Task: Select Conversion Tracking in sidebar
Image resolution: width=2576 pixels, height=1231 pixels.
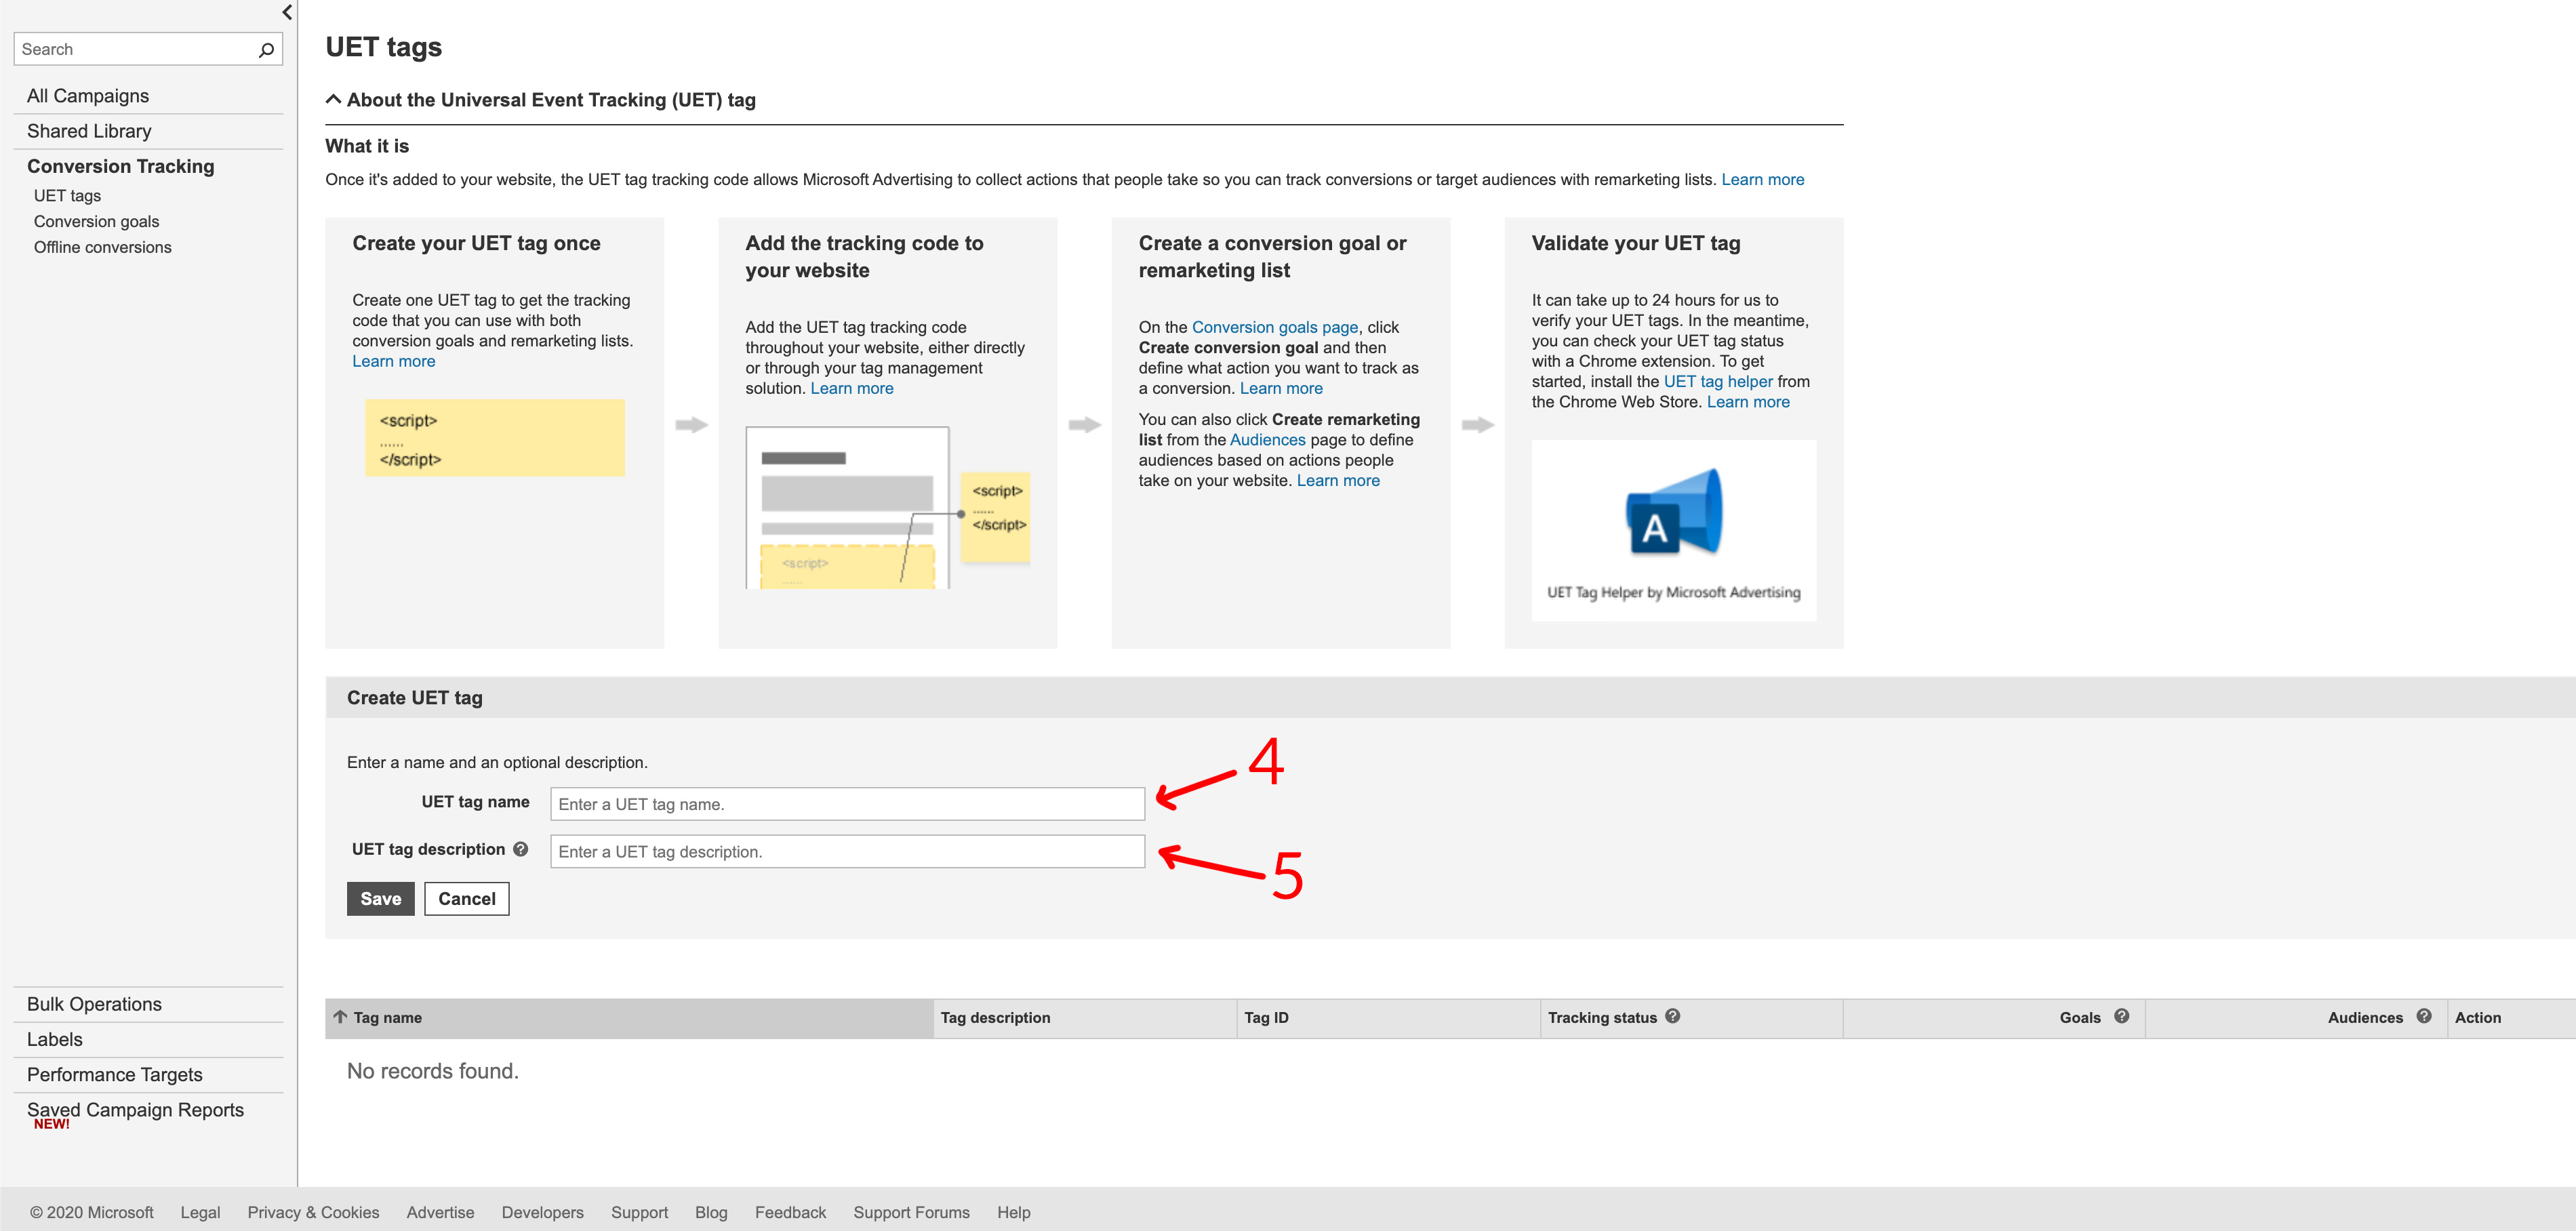Action: (x=121, y=166)
